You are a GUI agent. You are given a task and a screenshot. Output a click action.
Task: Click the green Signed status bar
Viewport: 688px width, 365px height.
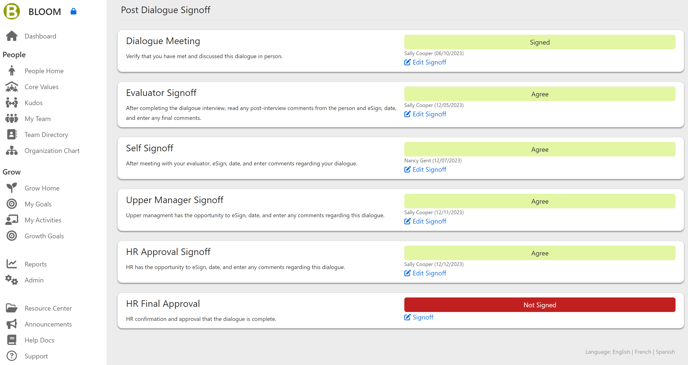[x=540, y=42]
